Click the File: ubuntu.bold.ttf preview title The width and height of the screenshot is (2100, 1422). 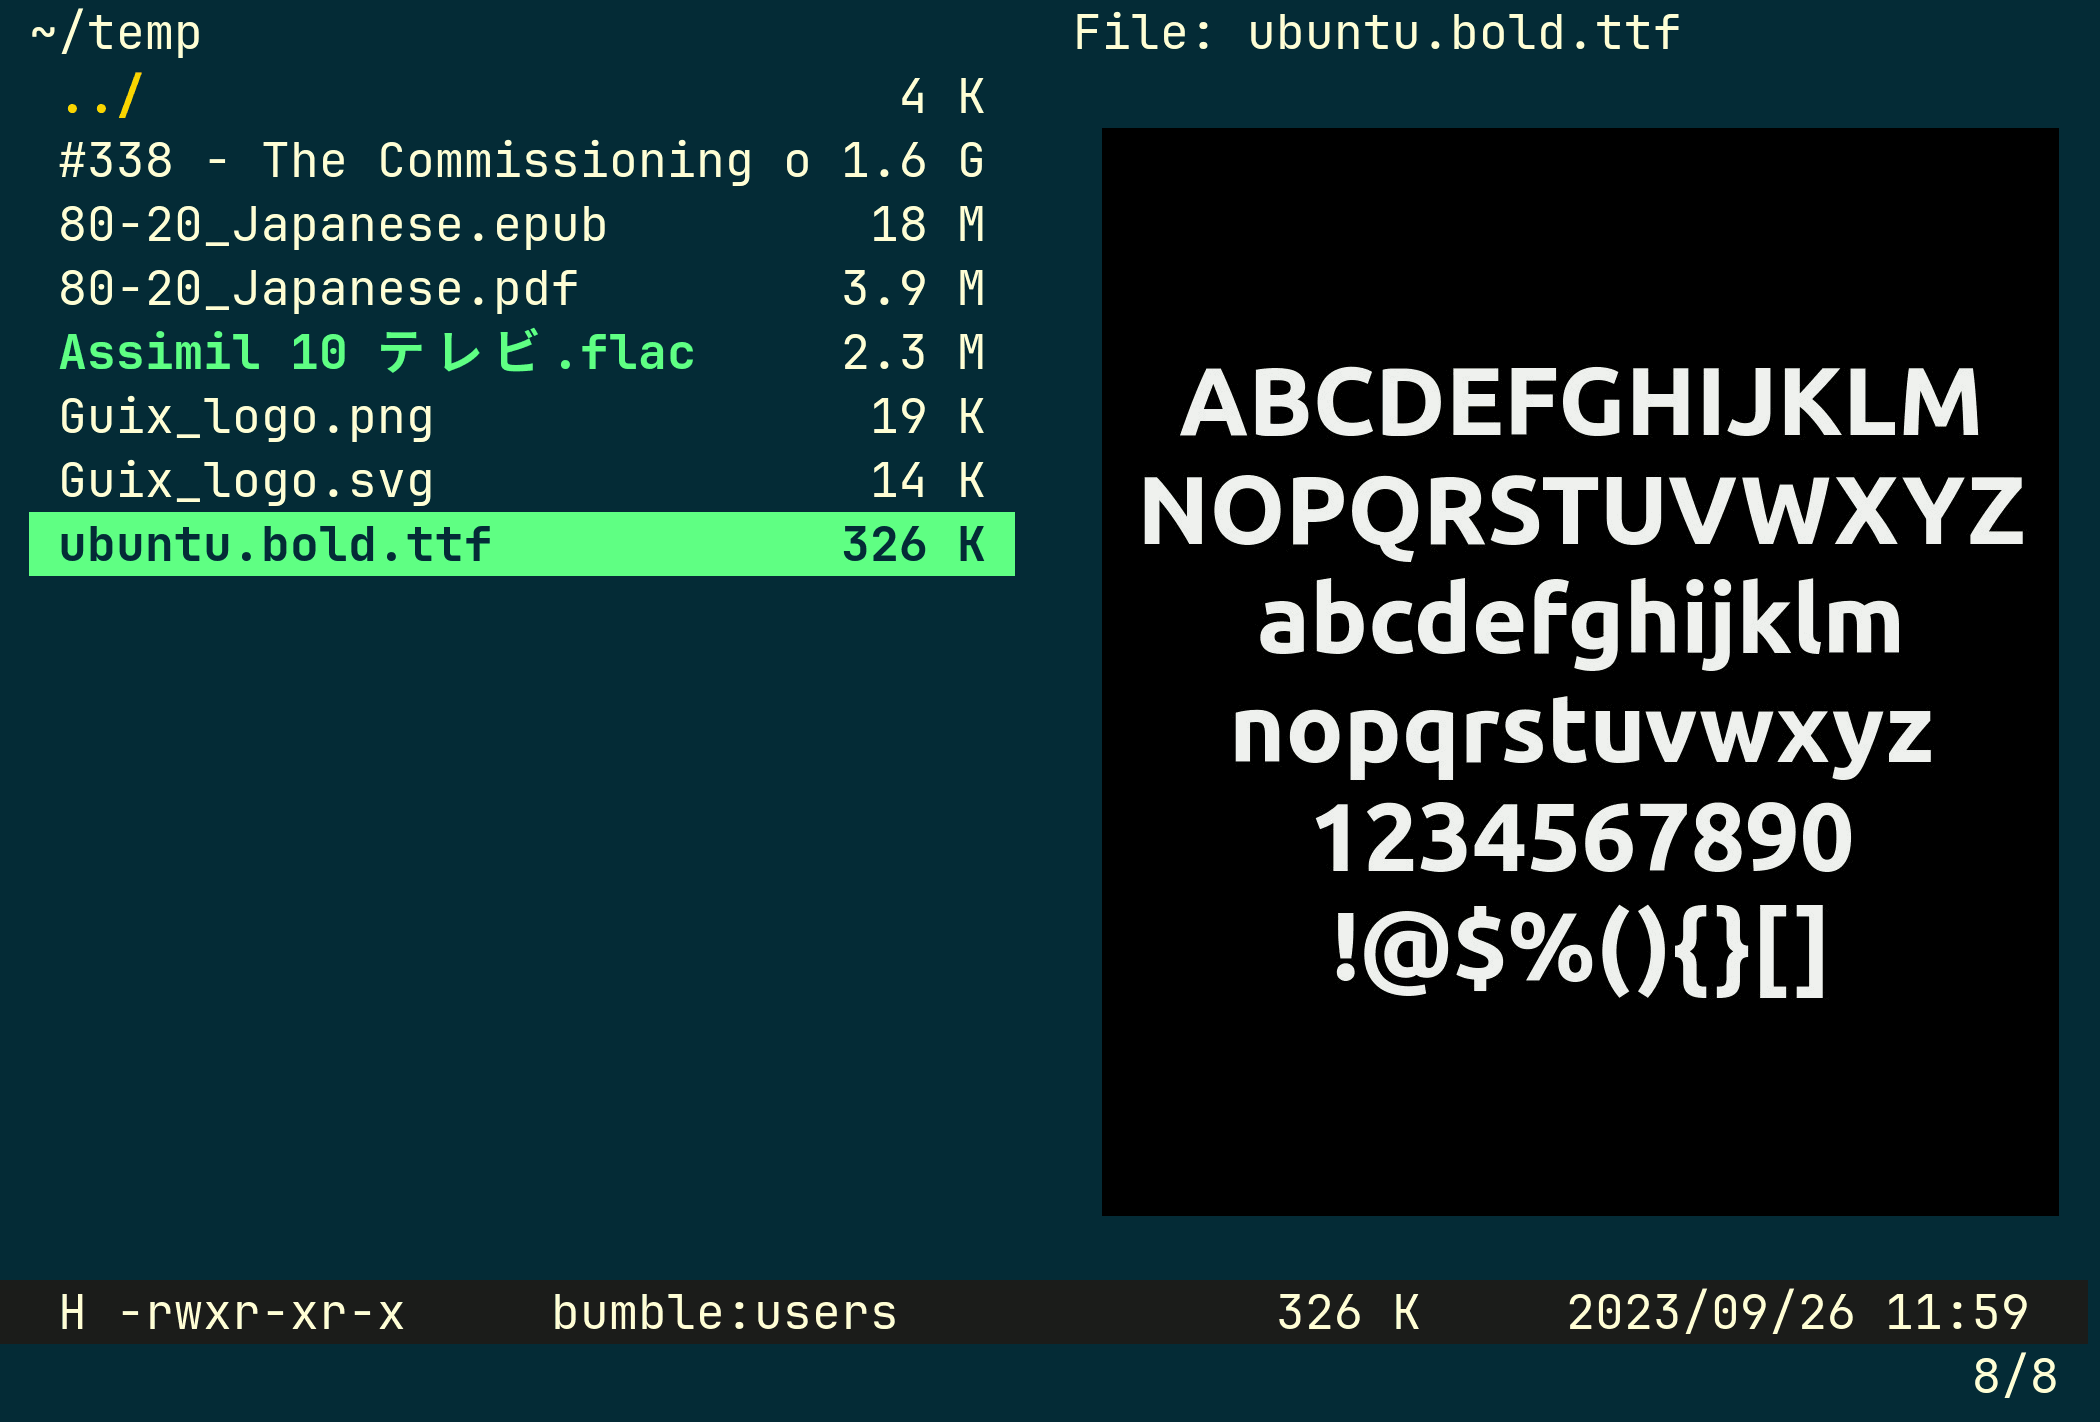[1376, 34]
